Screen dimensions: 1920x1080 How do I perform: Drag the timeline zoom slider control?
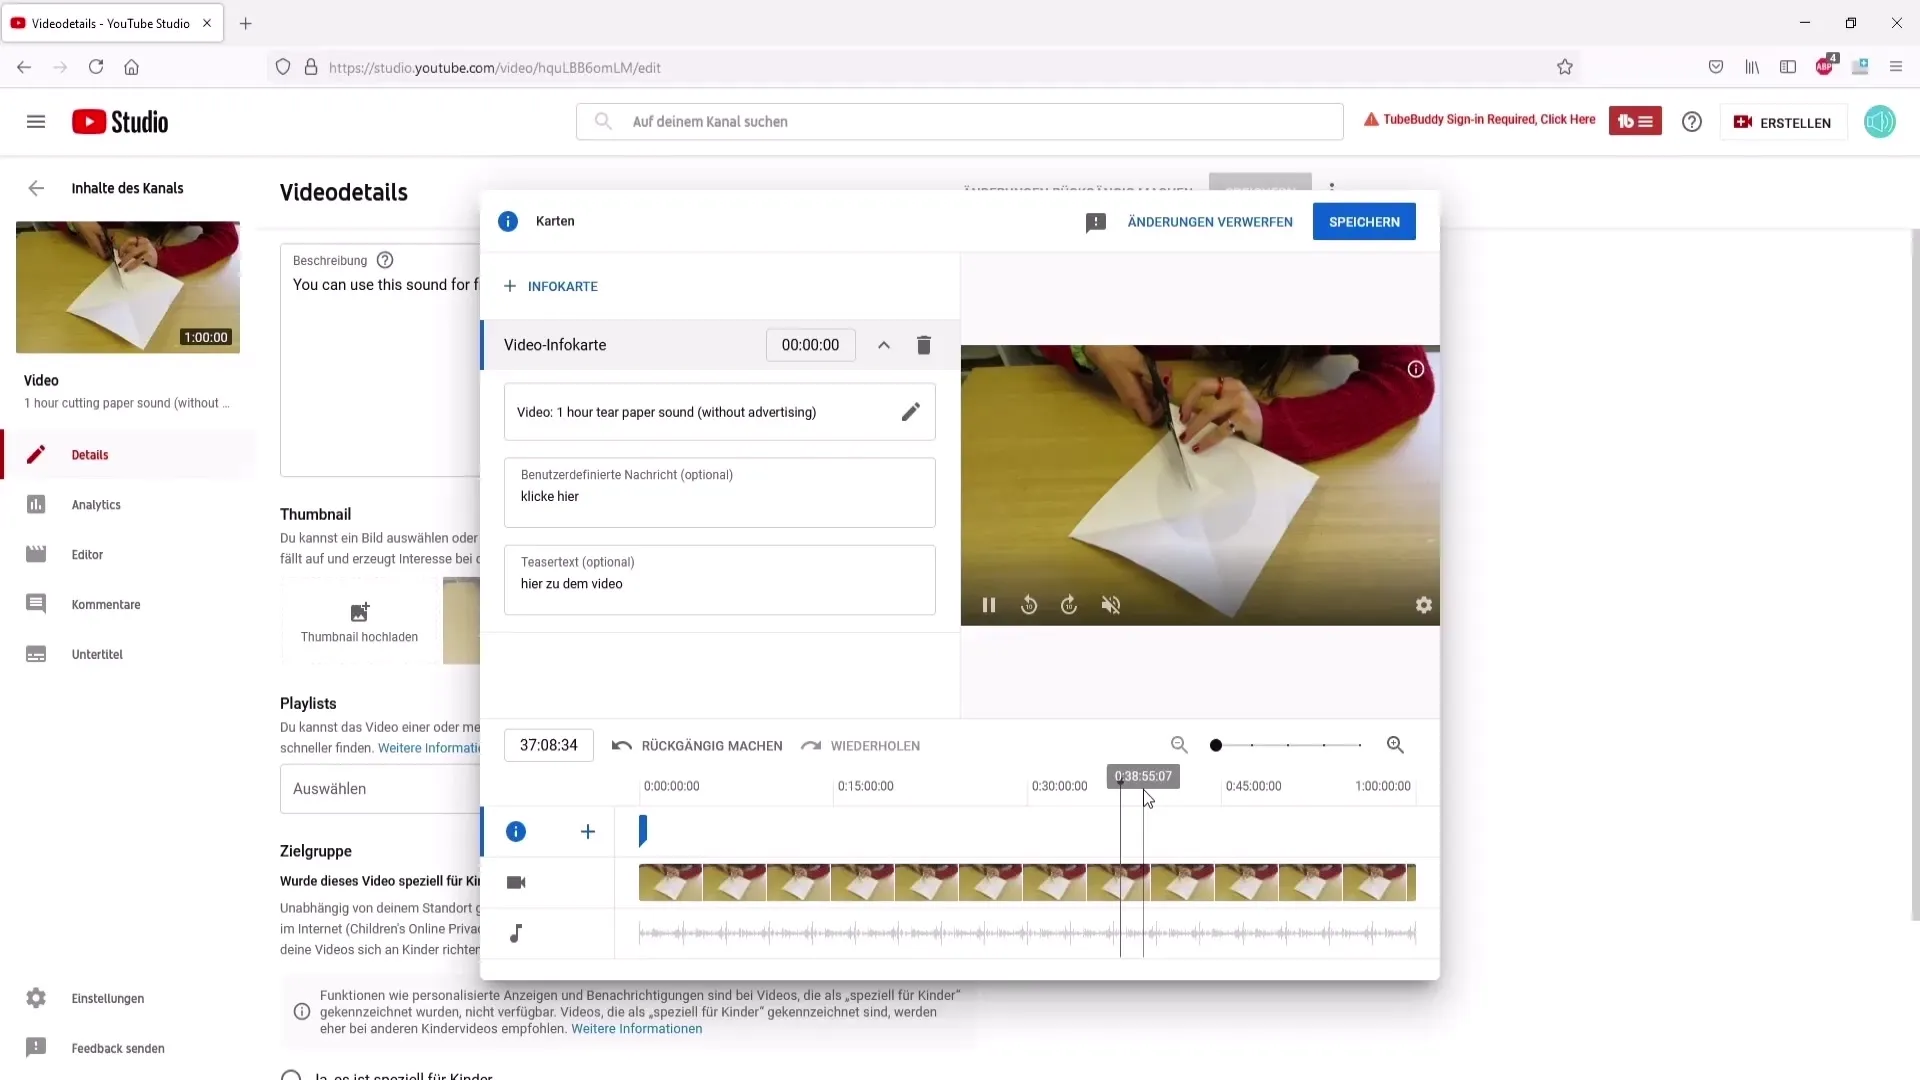[x=1216, y=745]
